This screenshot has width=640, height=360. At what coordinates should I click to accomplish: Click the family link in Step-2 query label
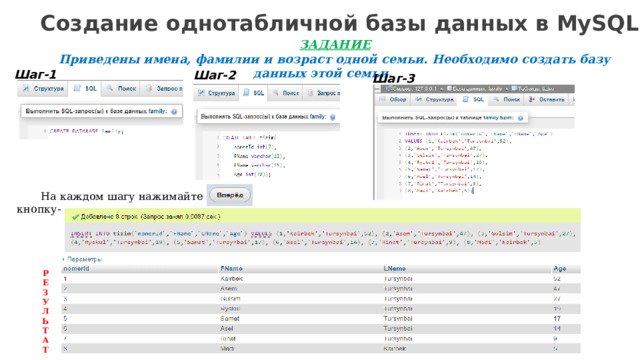pos(318,117)
